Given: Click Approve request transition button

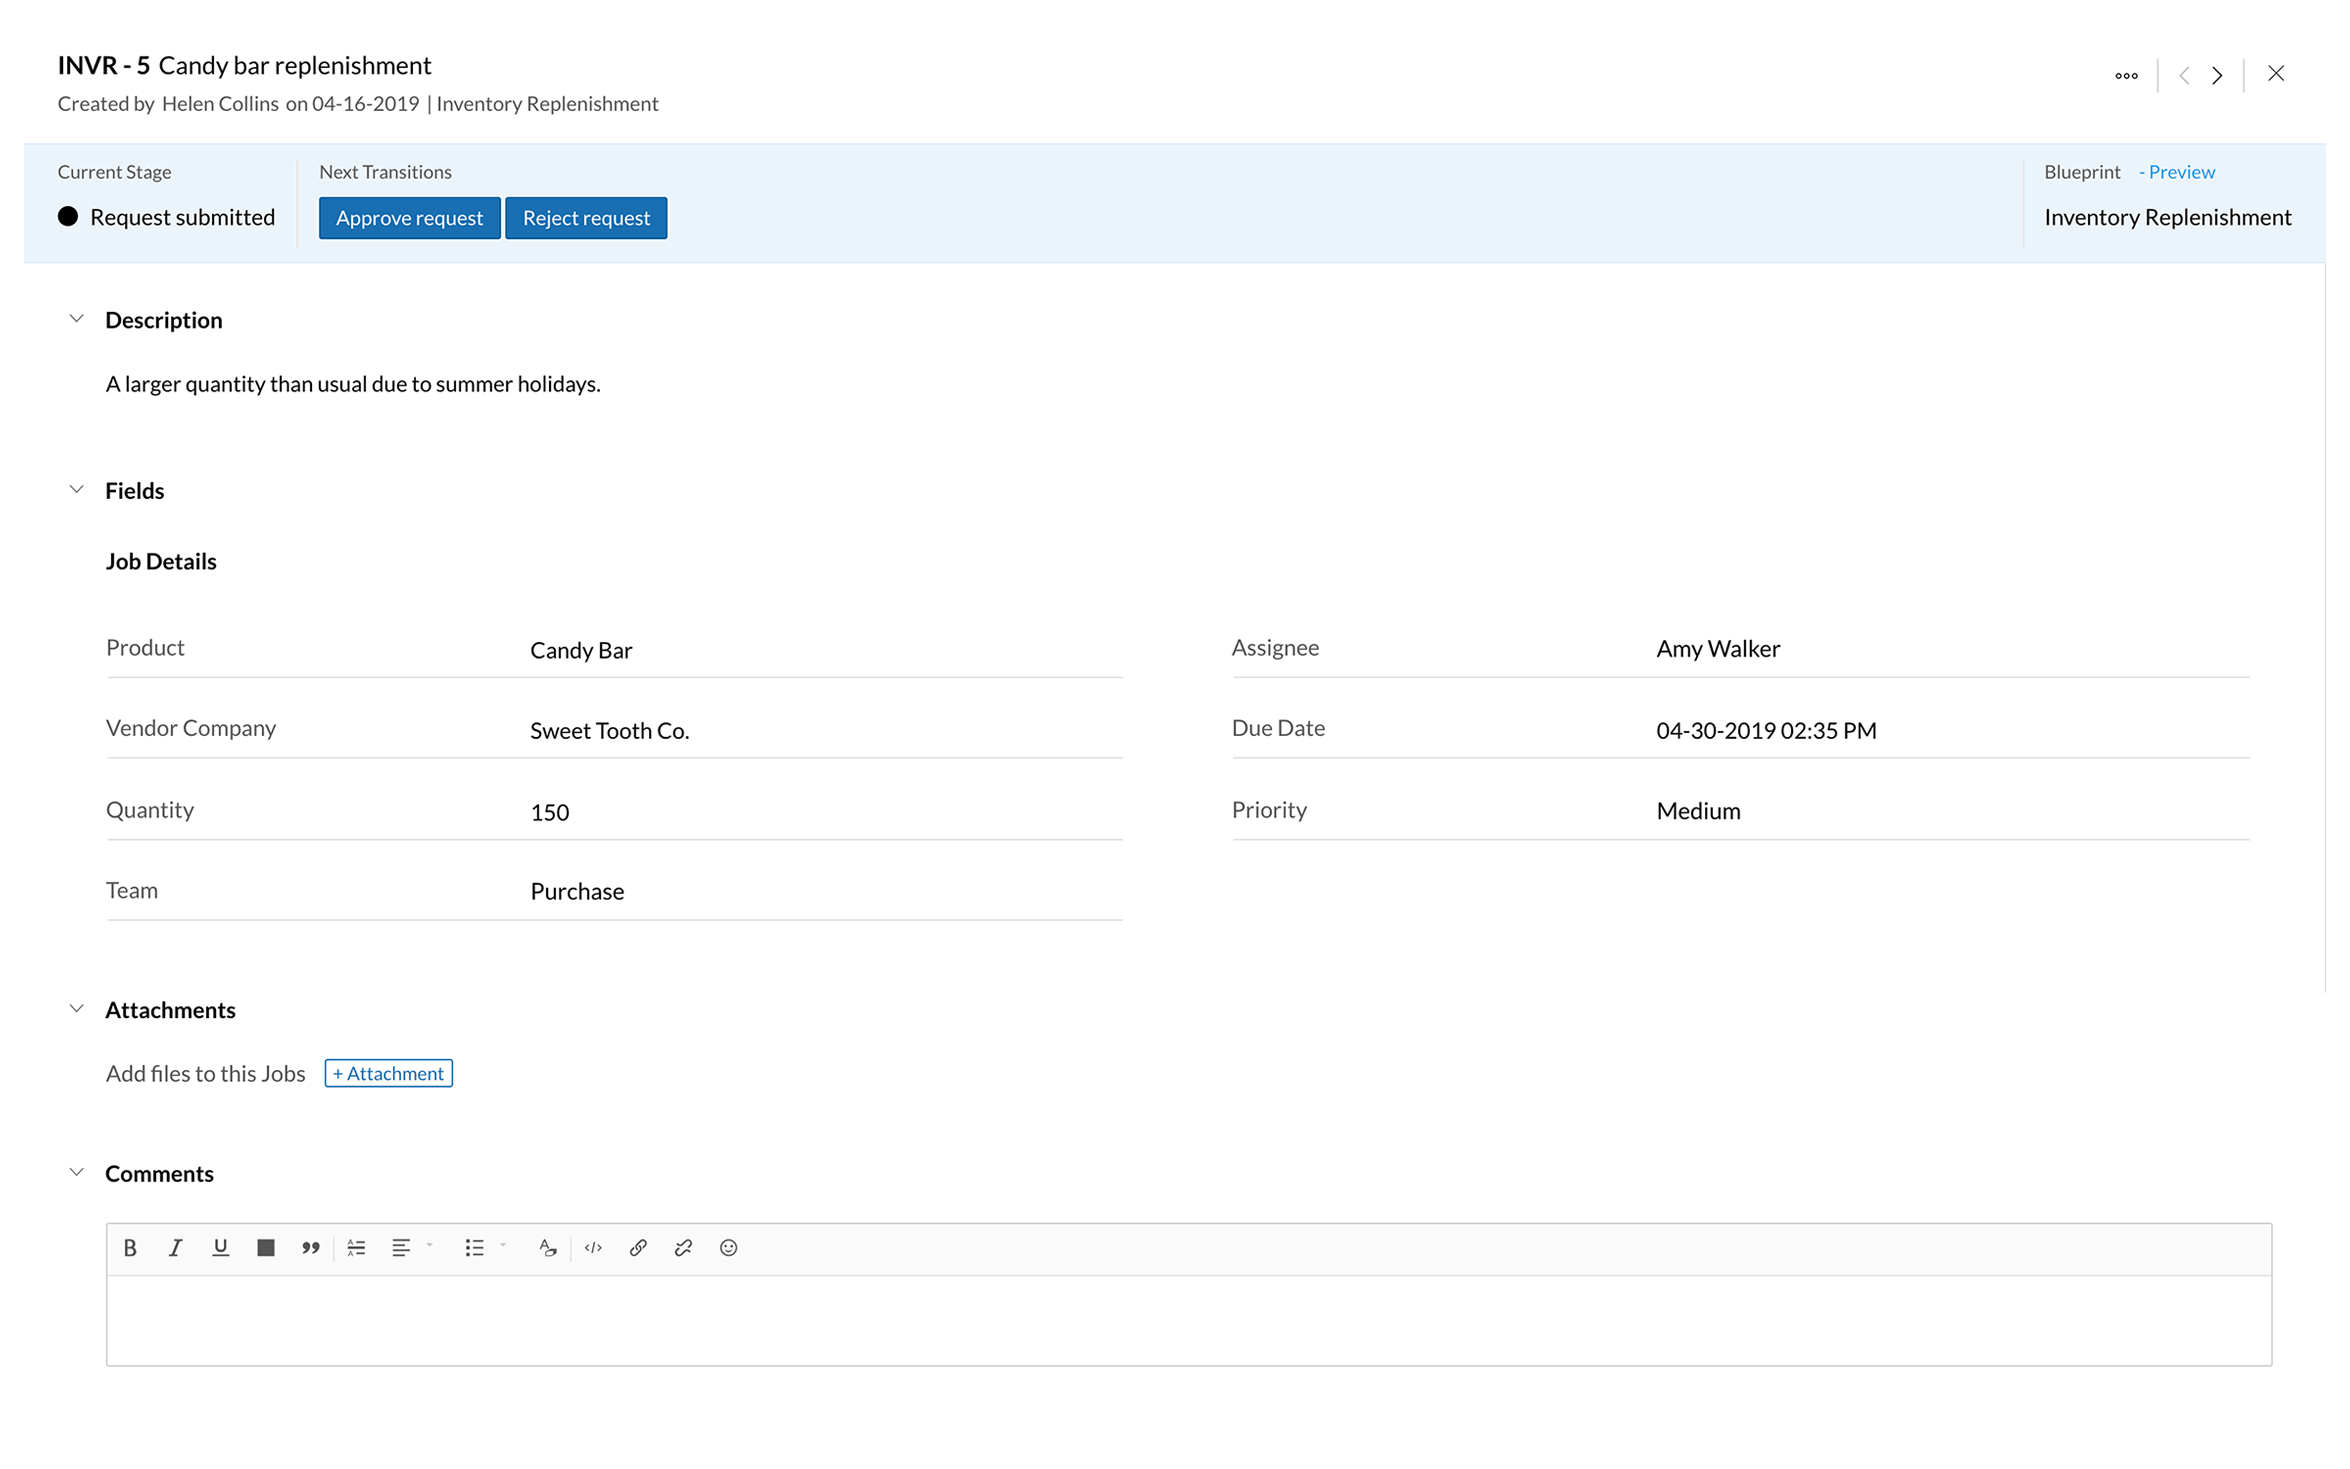Looking at the screenshot, I should click(409, 217).
